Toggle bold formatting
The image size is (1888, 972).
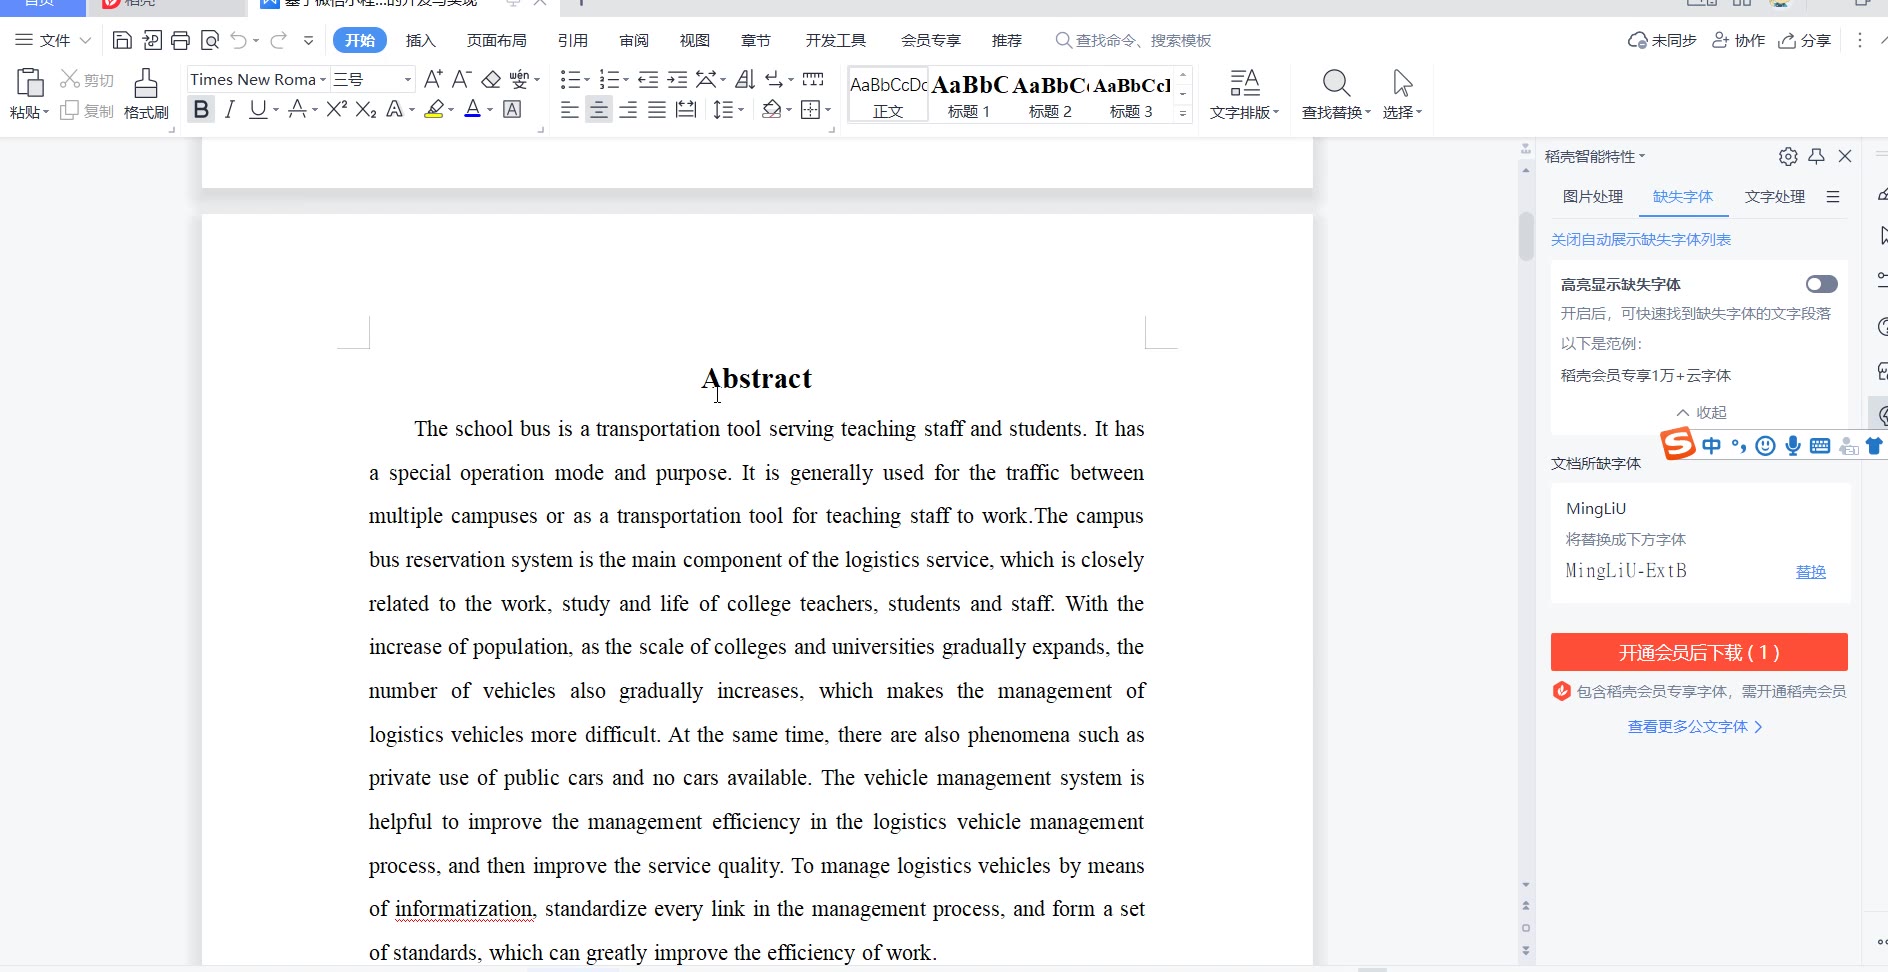(201, 110)
